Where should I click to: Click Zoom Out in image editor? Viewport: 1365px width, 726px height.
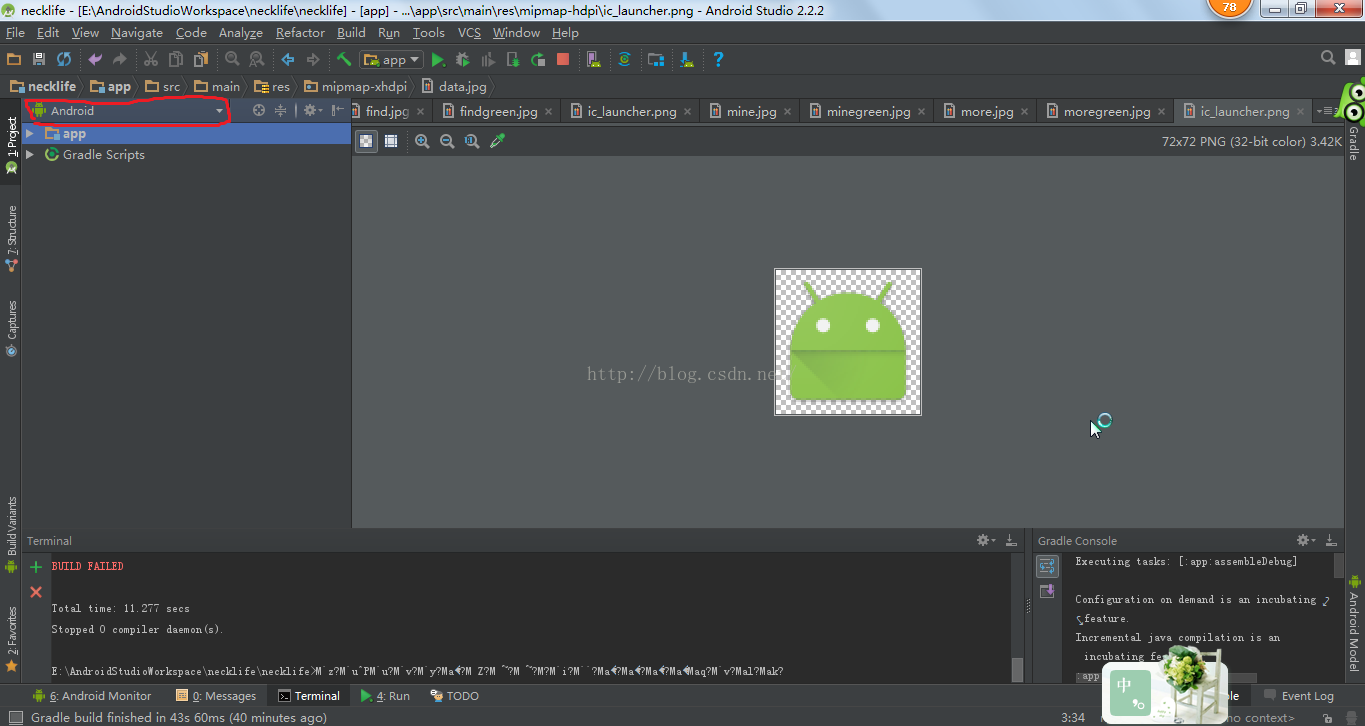447,141
